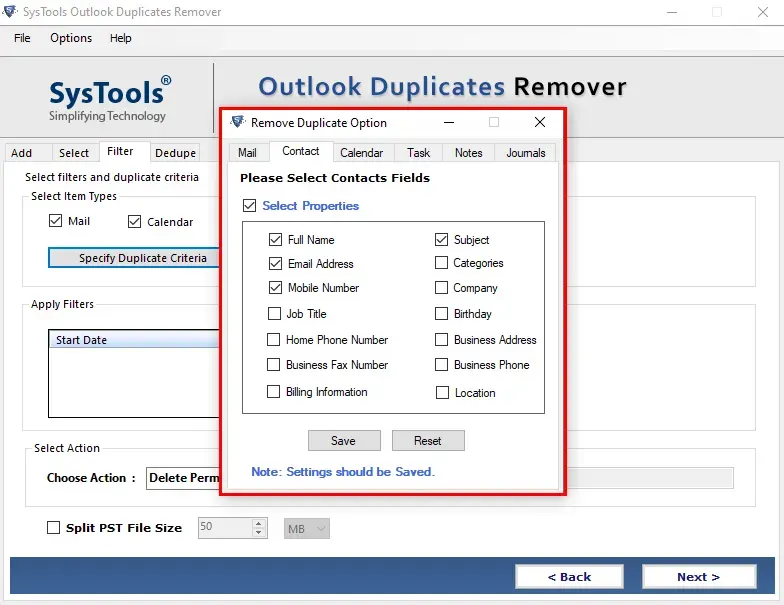Close the main Outlook Duplicates Remover window
The image size is (784, 605).
762,12
